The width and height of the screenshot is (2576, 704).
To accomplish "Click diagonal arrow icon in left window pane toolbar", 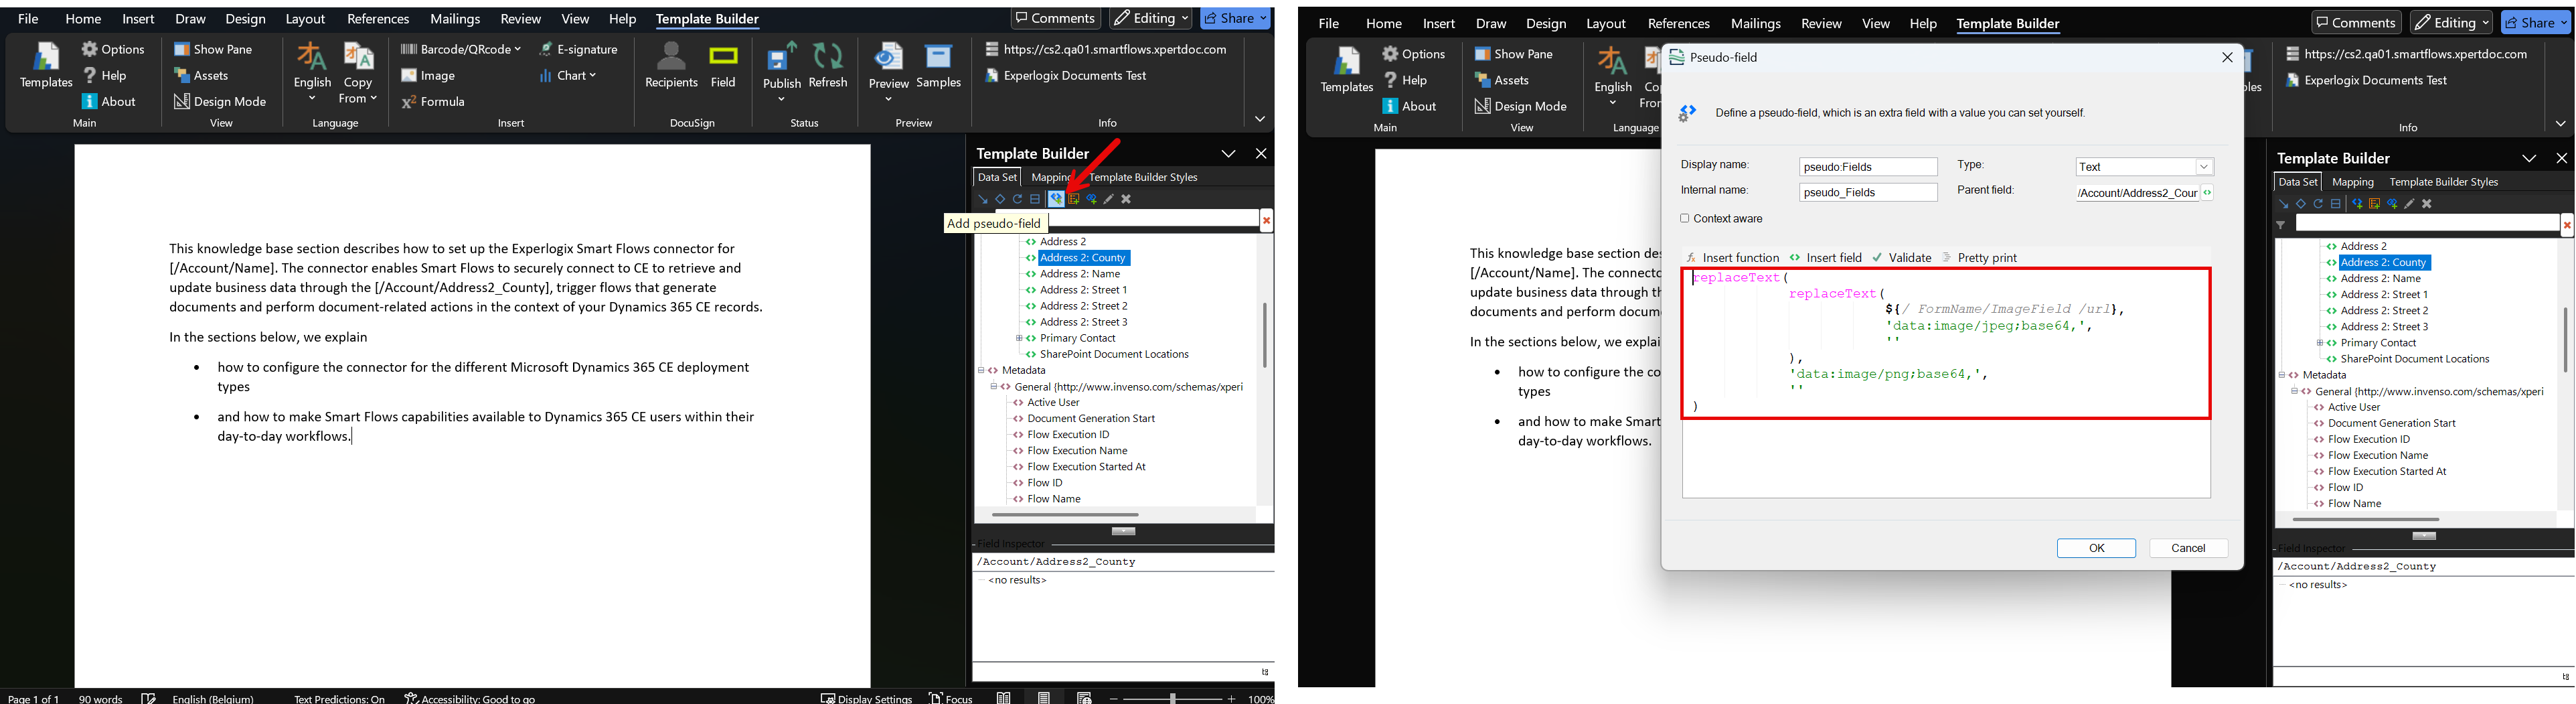I will [x=982, y=199].
